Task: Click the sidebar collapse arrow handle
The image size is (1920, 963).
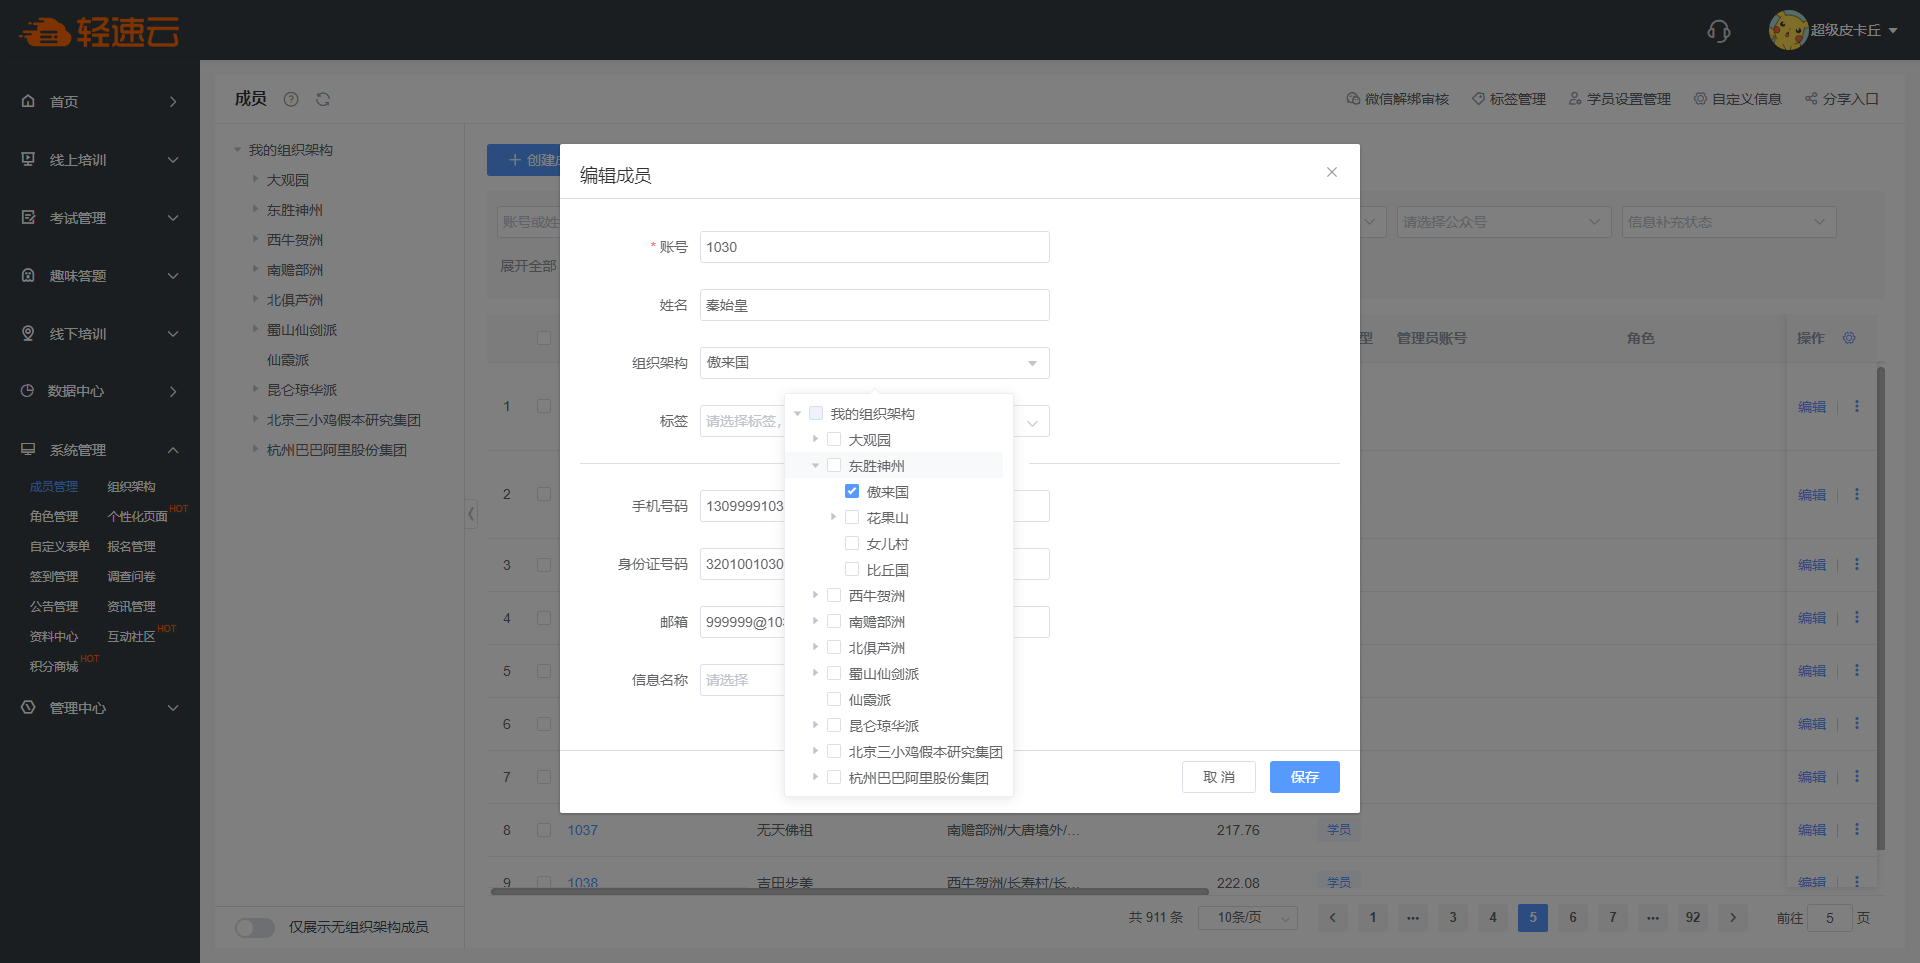Action: [471, 515]
